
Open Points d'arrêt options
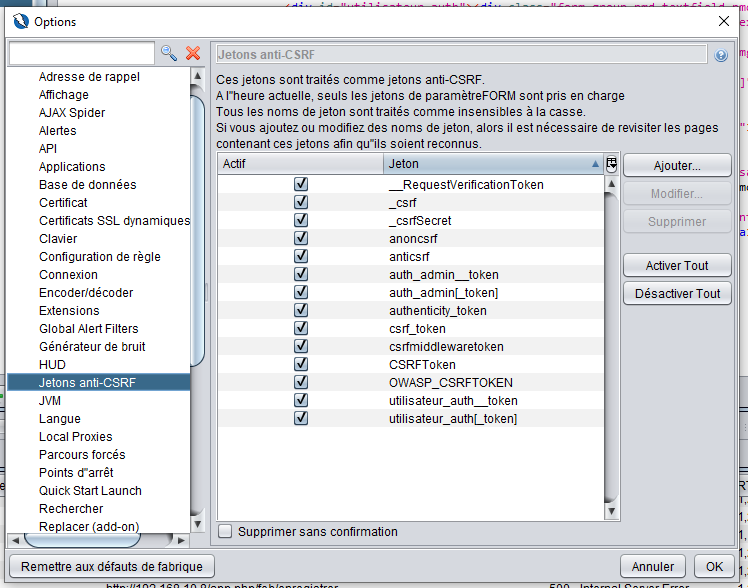click(76, 473)
